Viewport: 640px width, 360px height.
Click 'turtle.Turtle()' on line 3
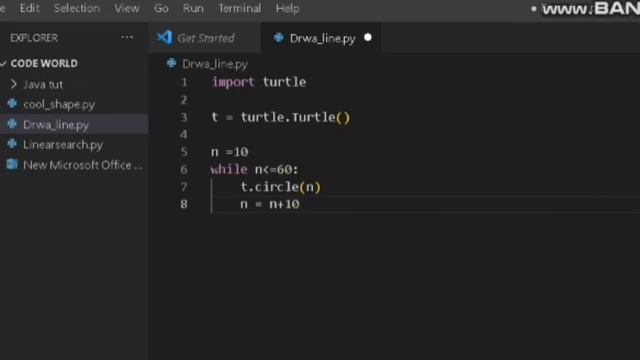click(x=296, y=118)
